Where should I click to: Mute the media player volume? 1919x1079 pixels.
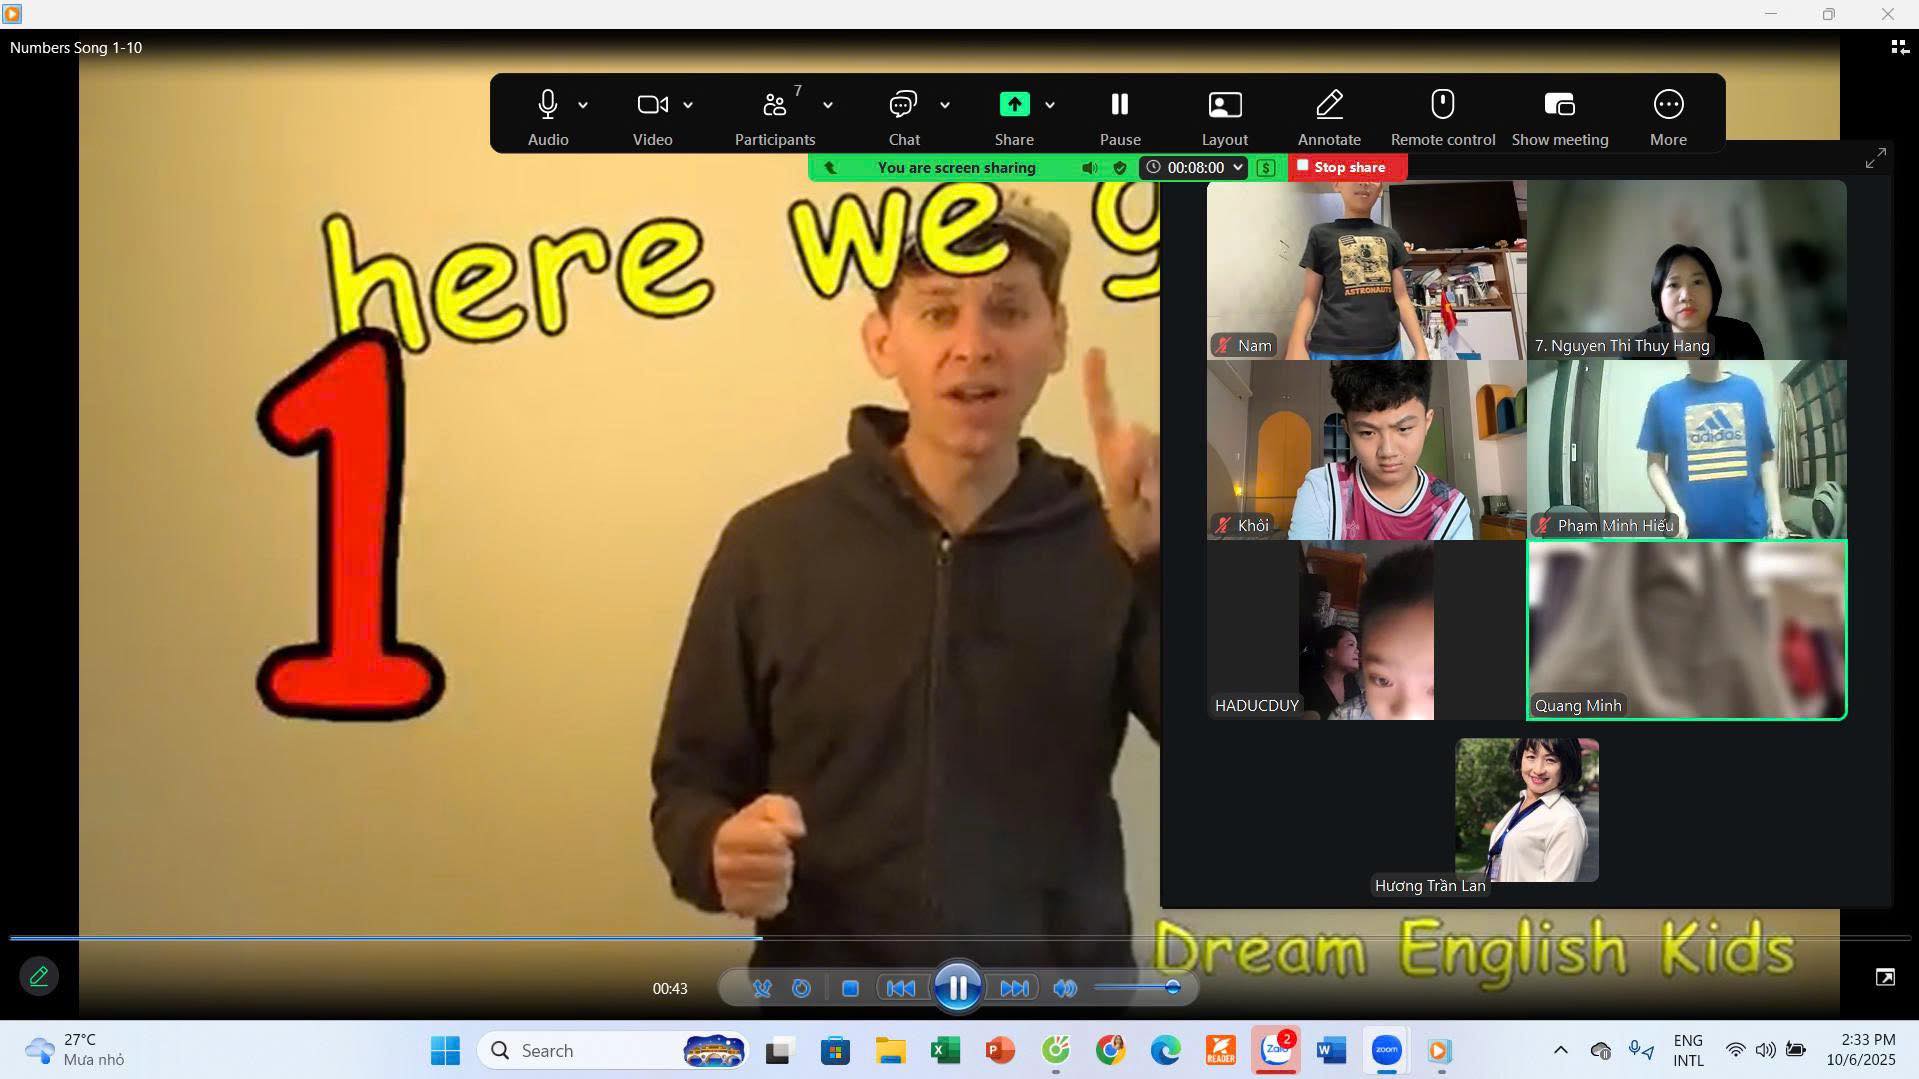pos(1065,988)
